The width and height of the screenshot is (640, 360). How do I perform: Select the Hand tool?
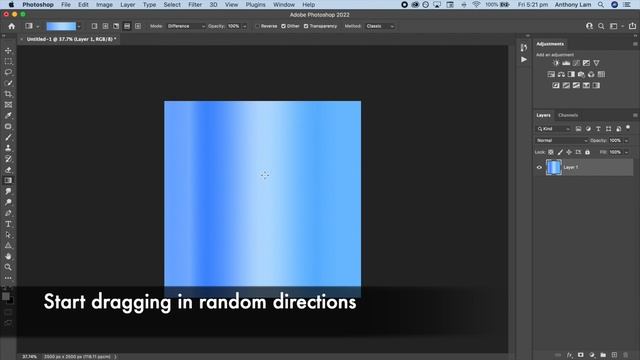tap(8, 256)
